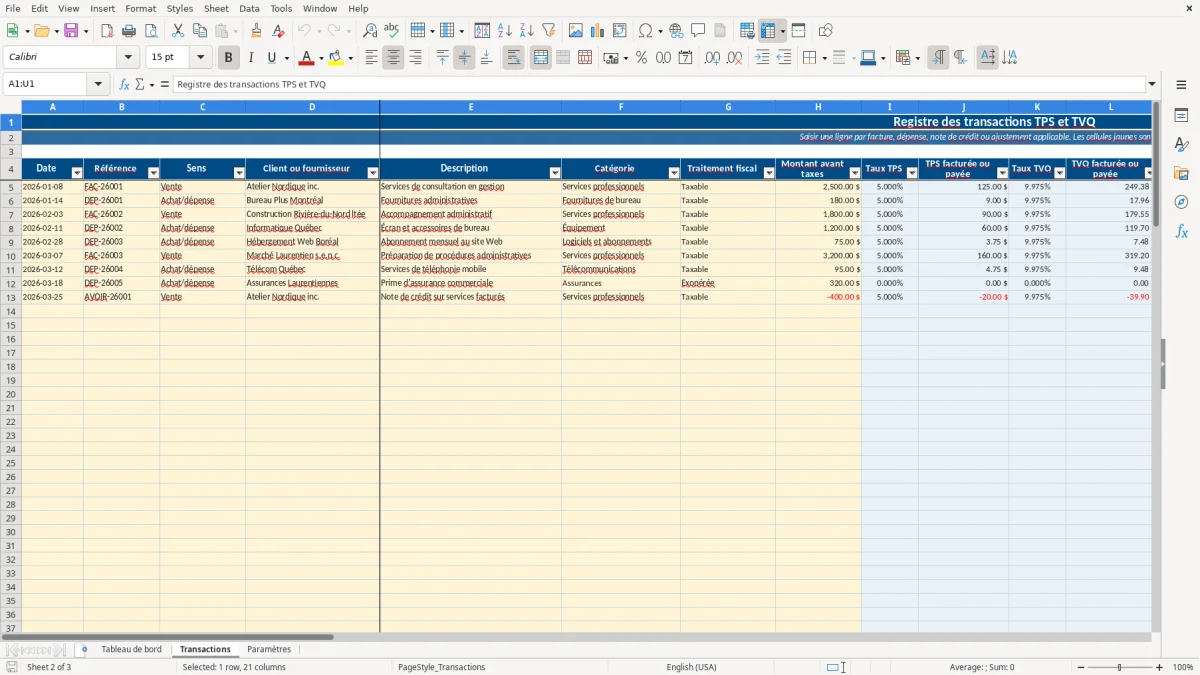
Task: Toggle Center Horizontally alignment
Action: tap(393, 58)
